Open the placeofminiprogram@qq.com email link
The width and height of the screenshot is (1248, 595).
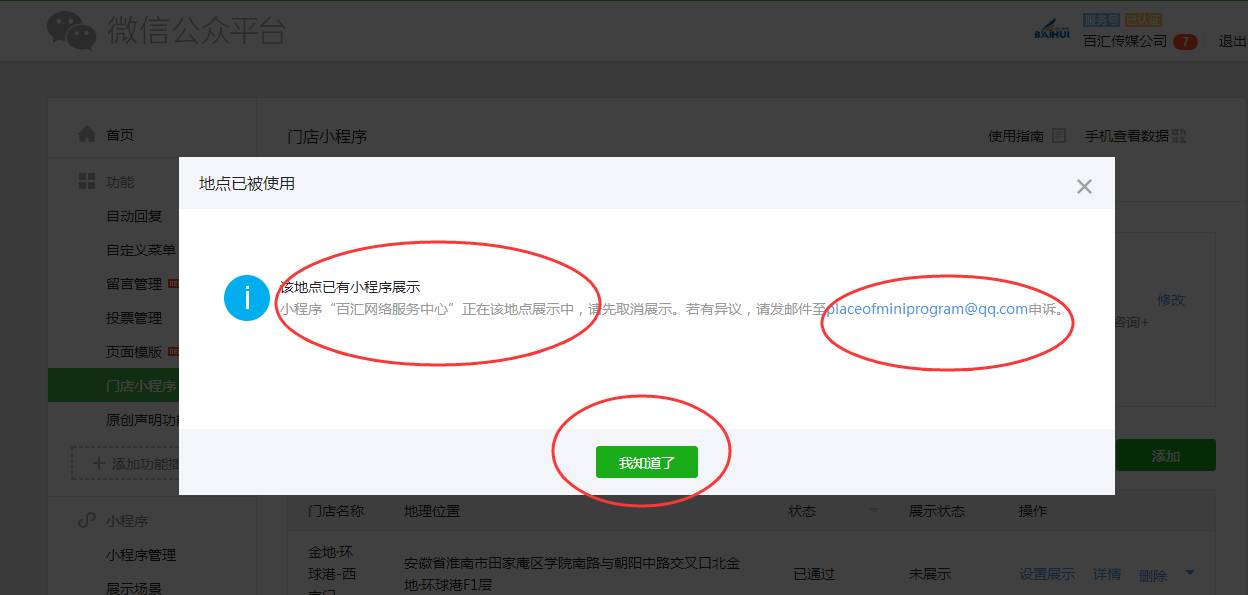click(927, 309)
